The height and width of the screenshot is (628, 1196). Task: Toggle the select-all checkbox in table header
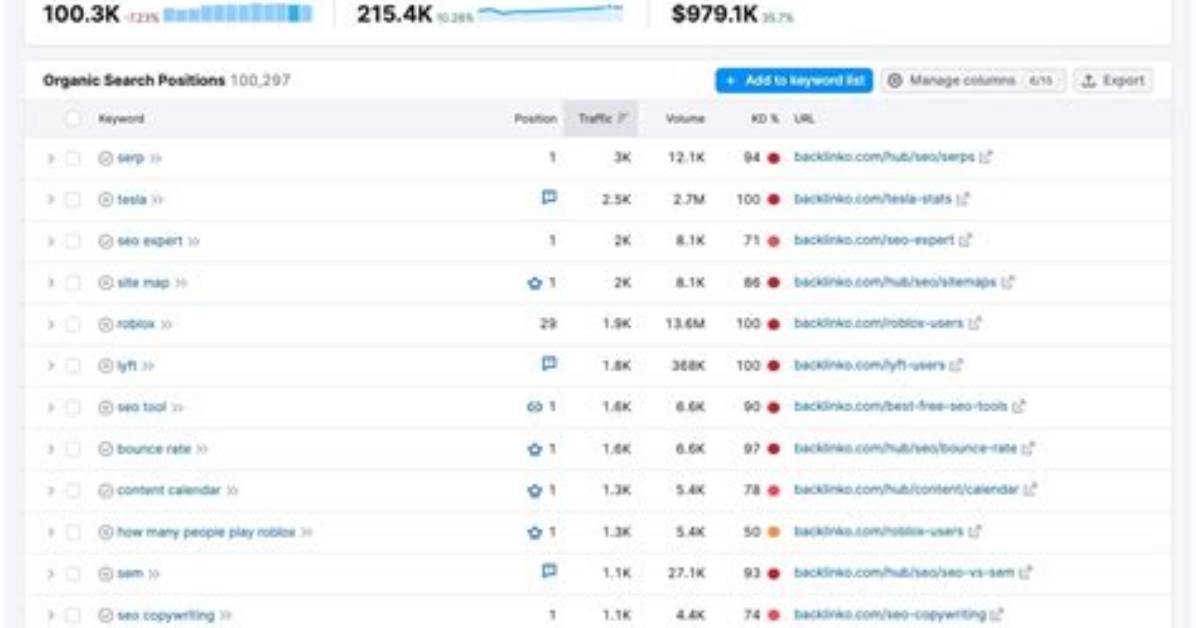[72, 118]
